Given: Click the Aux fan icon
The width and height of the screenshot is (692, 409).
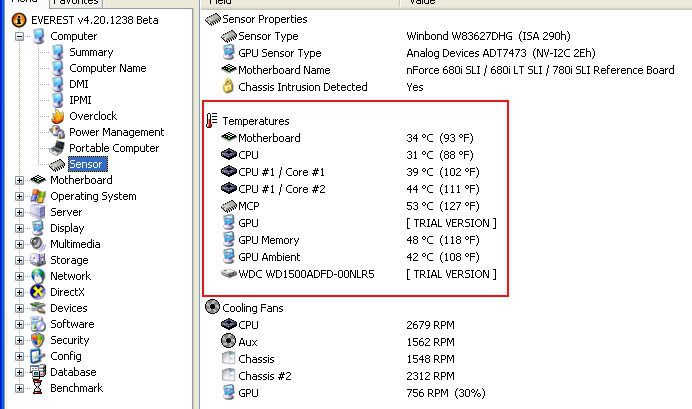Looking at the screenshot, I should coord(228,341).
